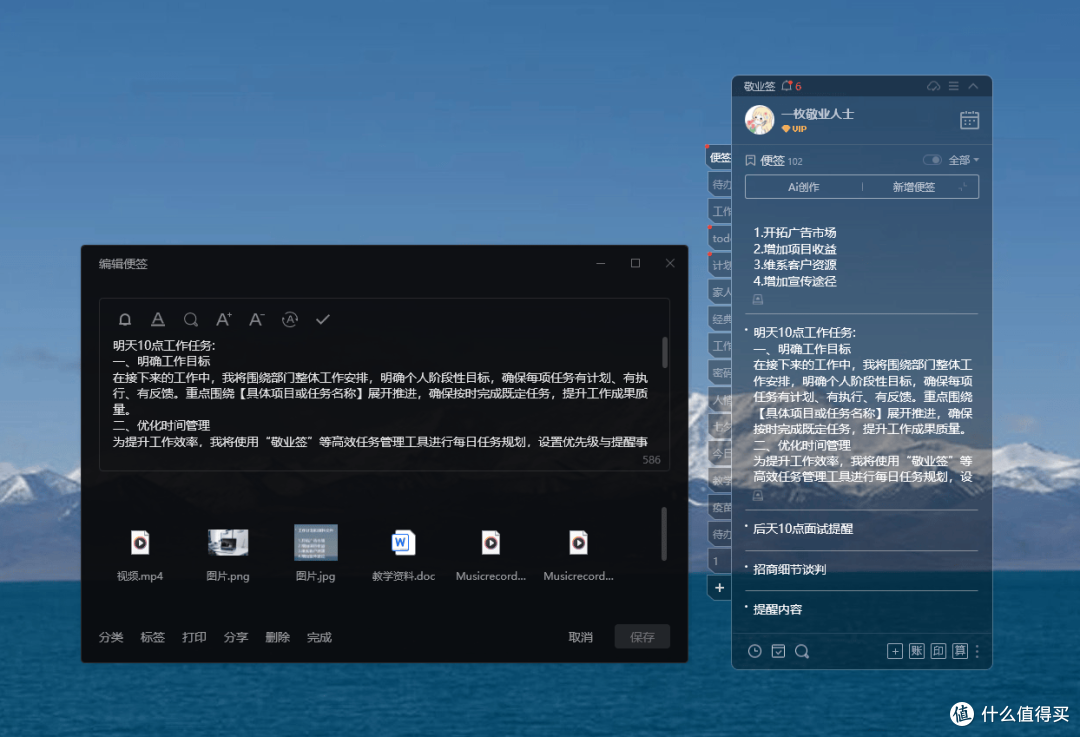Viewport: 1080px width, 737px height.
Task: Open the 算 calculator icon in bottom bar
Action: click(960, 651)
